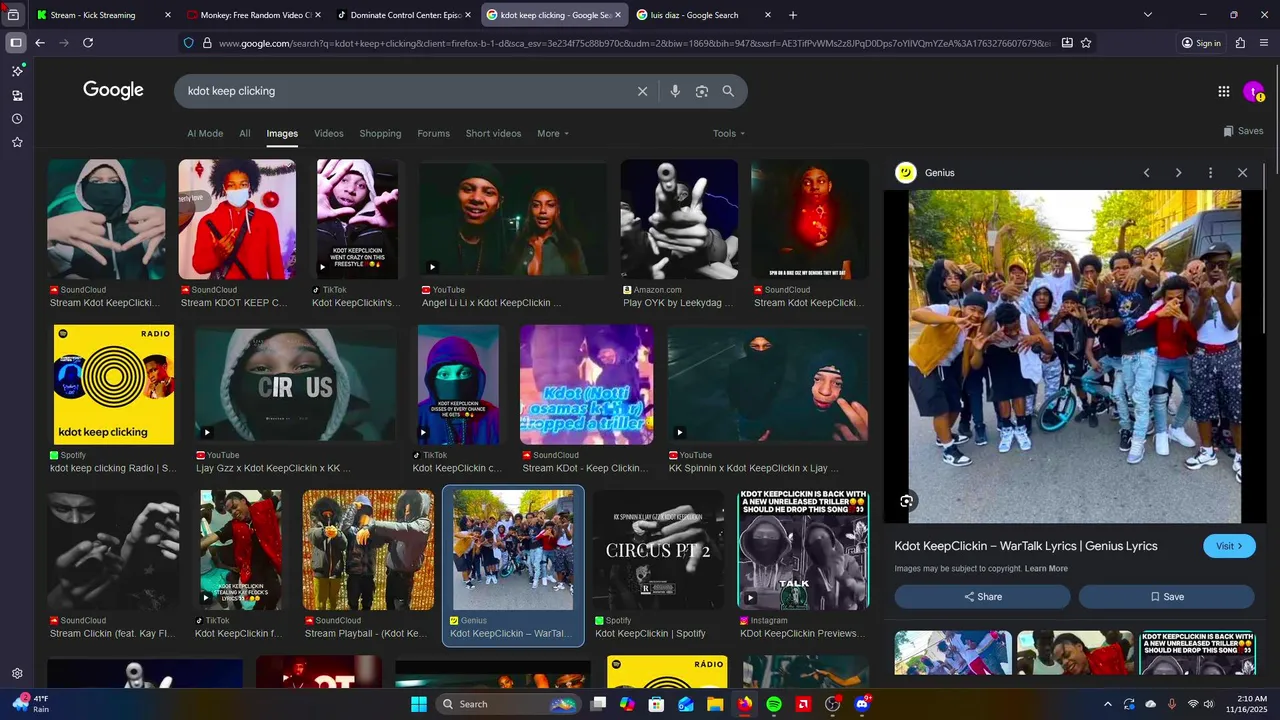The width and height of the screenshot is (1280, 720).
Task: Open a new browser tab
Action: [793, 15]
